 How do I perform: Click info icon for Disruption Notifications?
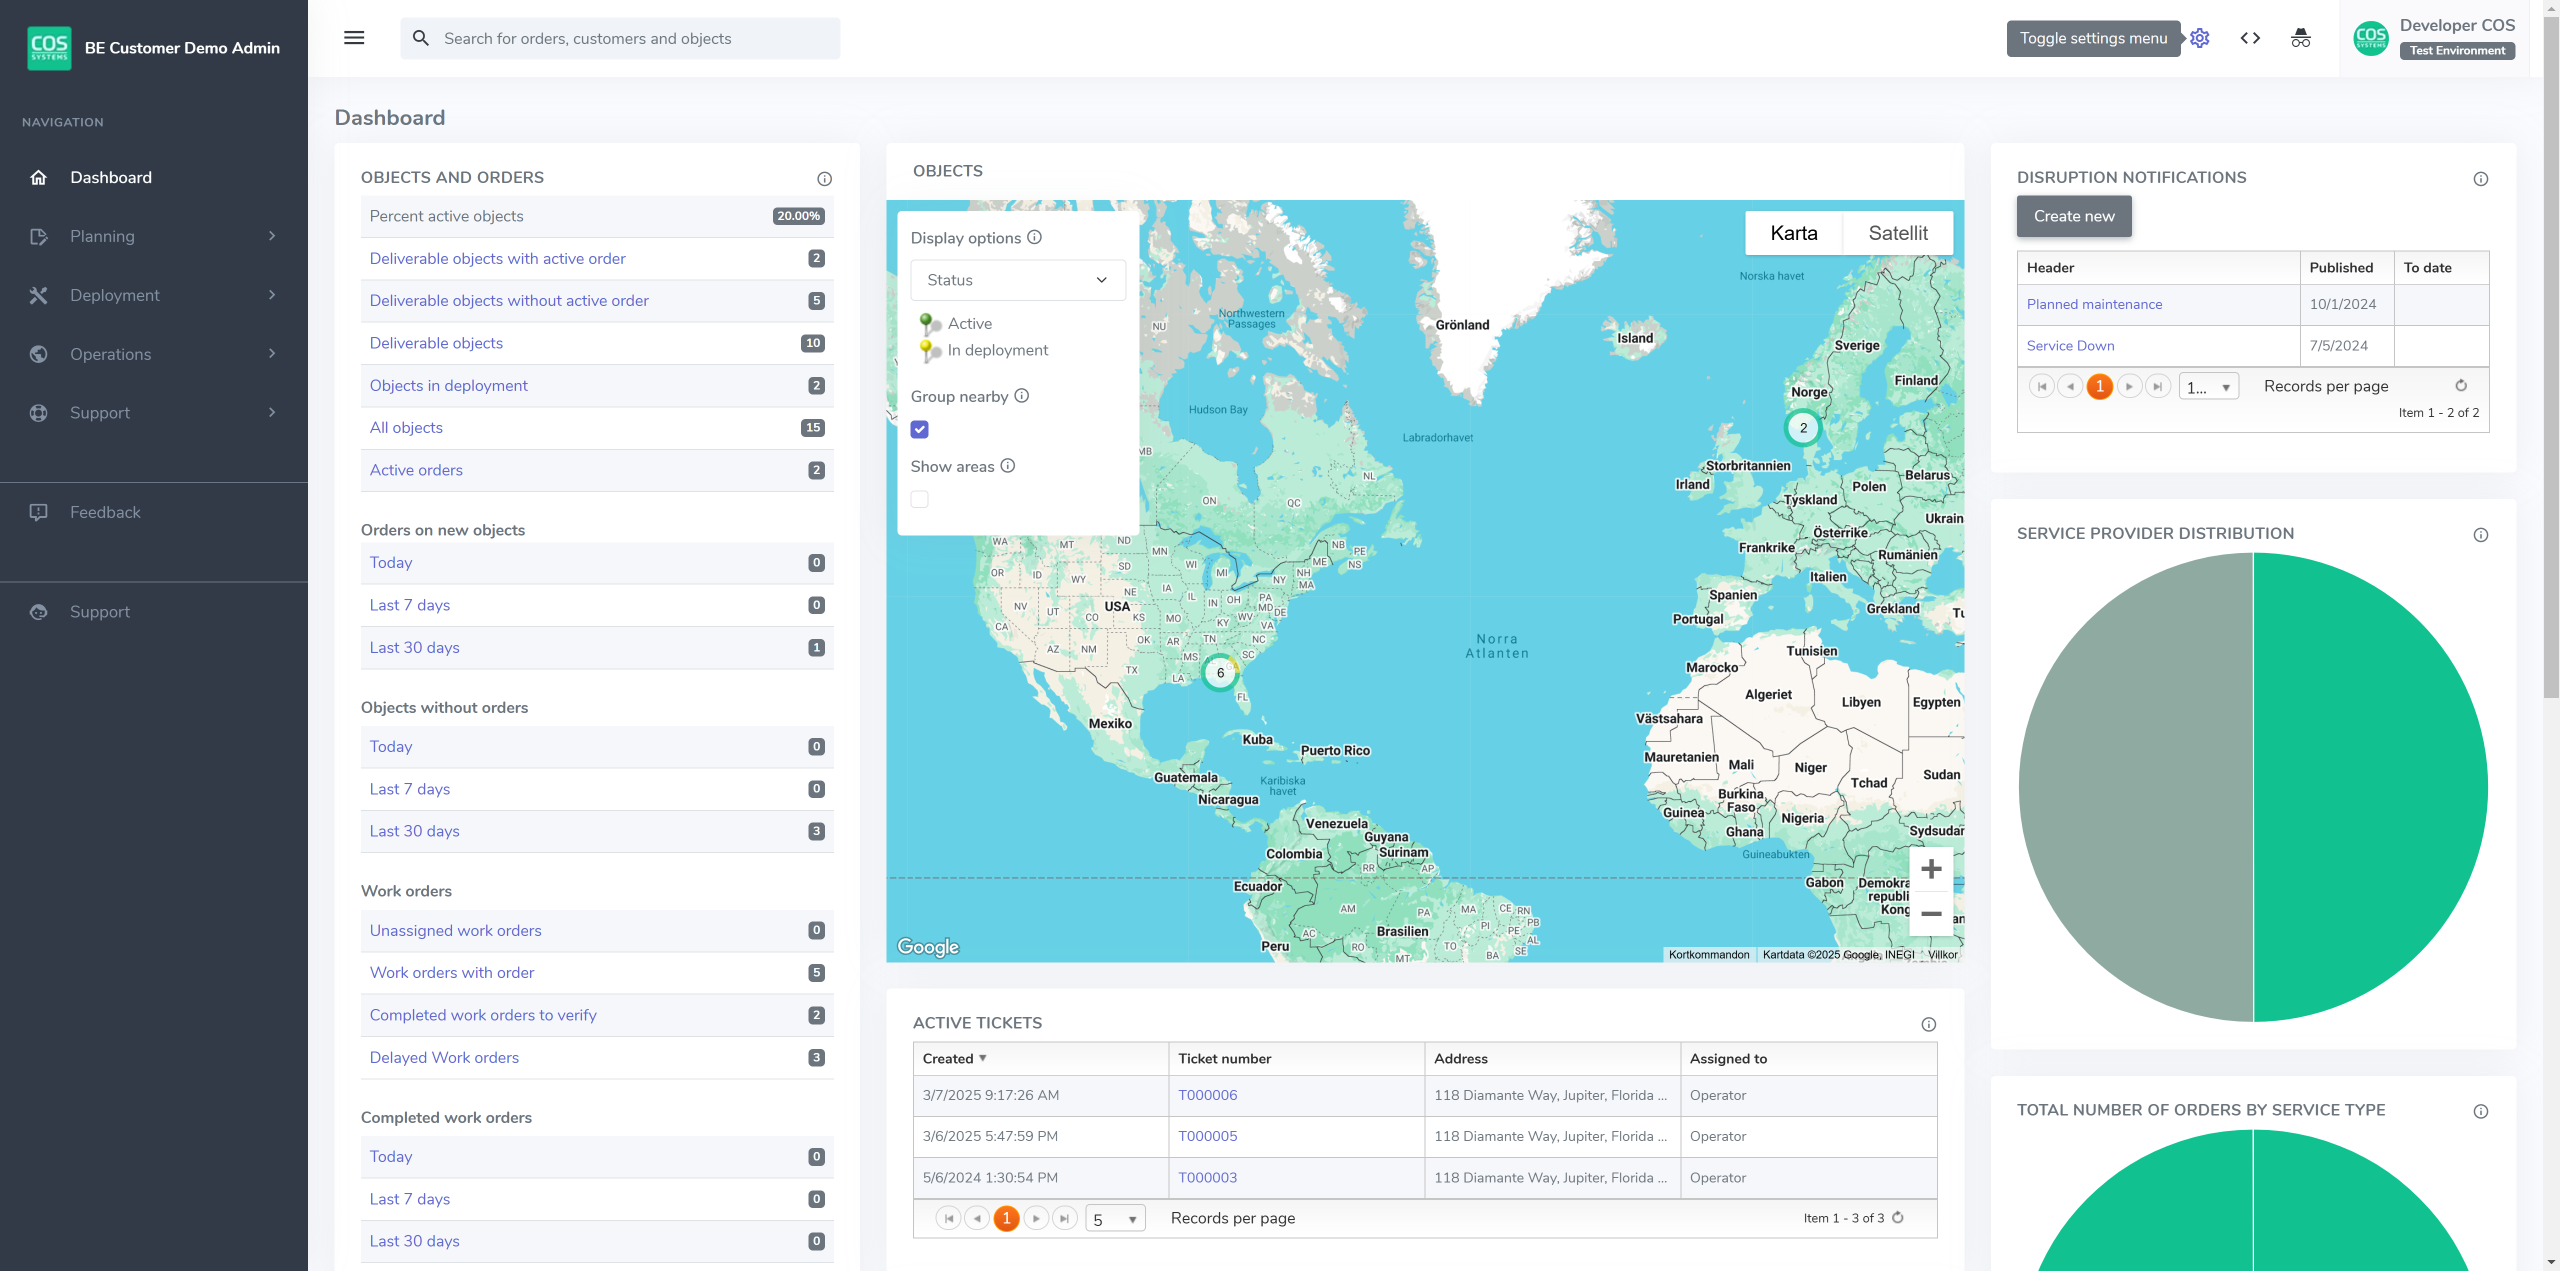pyautogui.click(x=2480, y=179)
